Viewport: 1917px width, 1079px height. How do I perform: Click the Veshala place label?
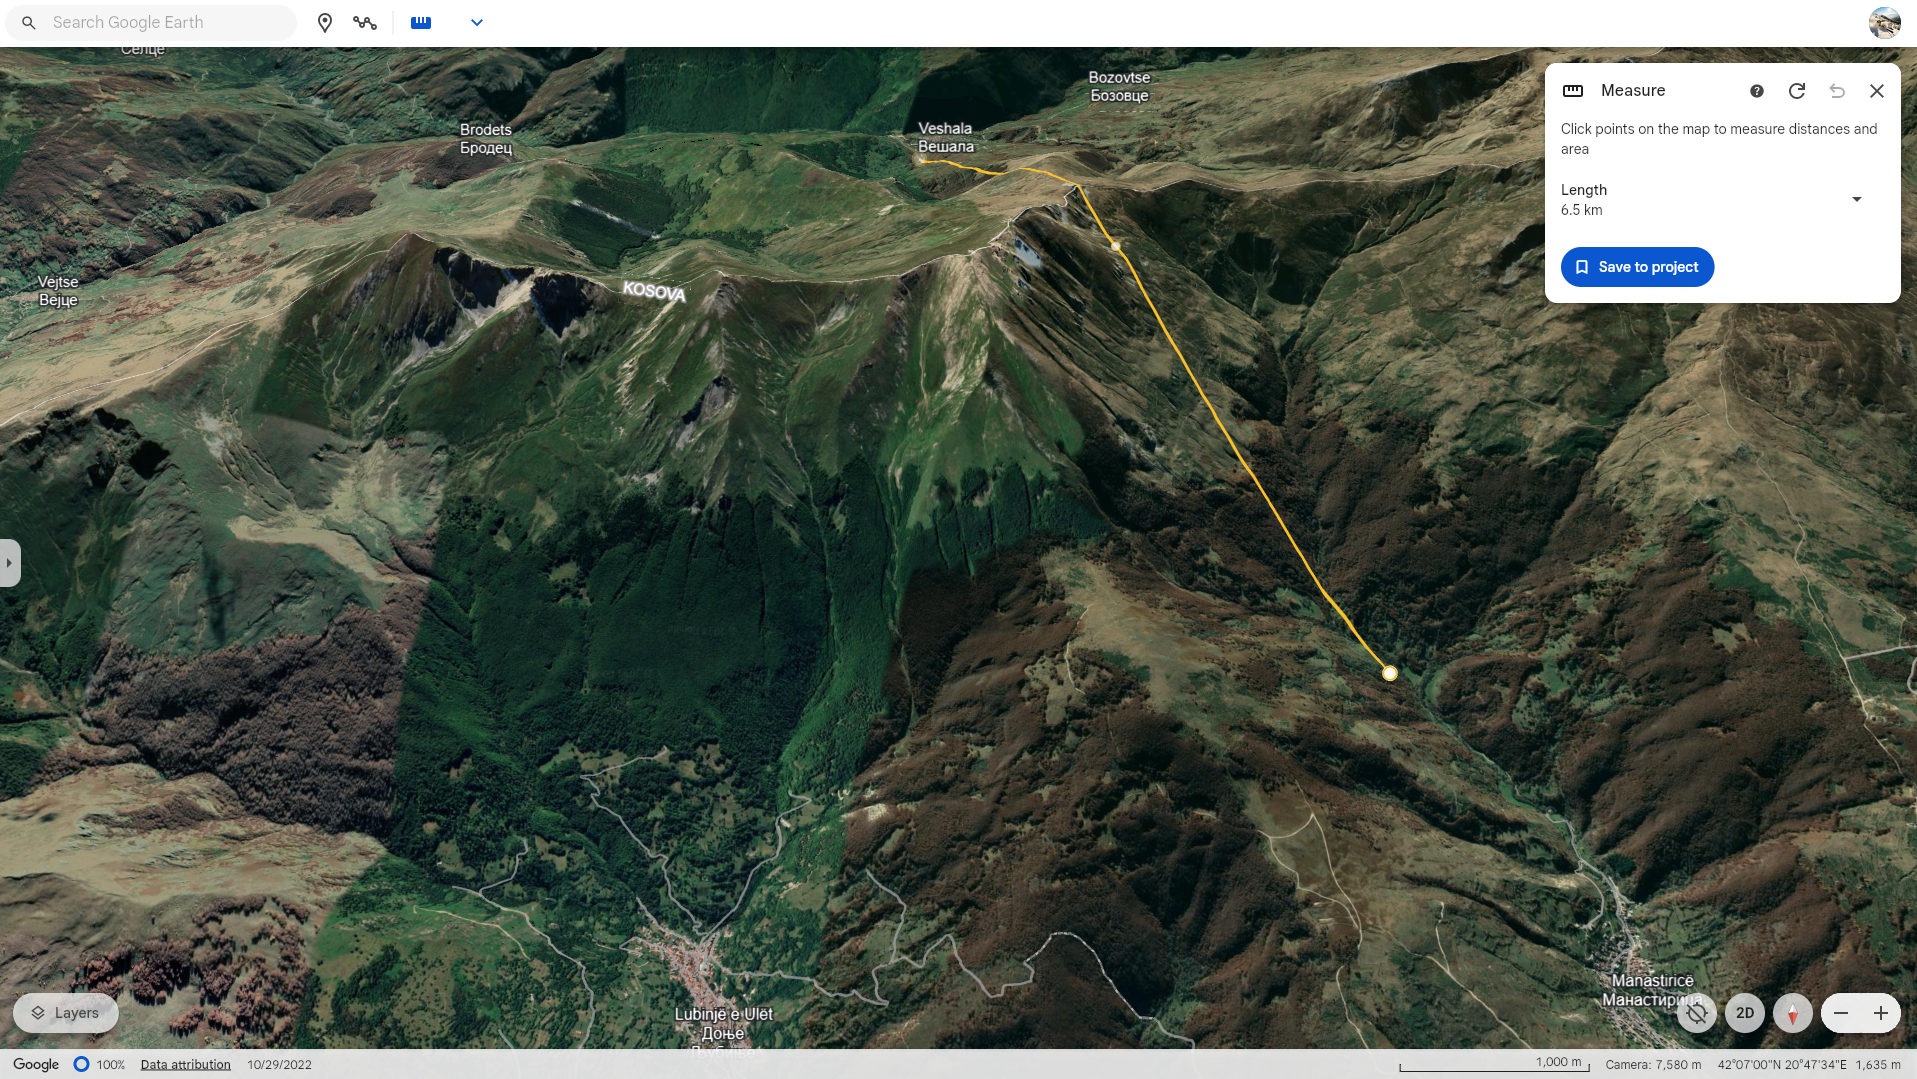[x=945, y=137]
